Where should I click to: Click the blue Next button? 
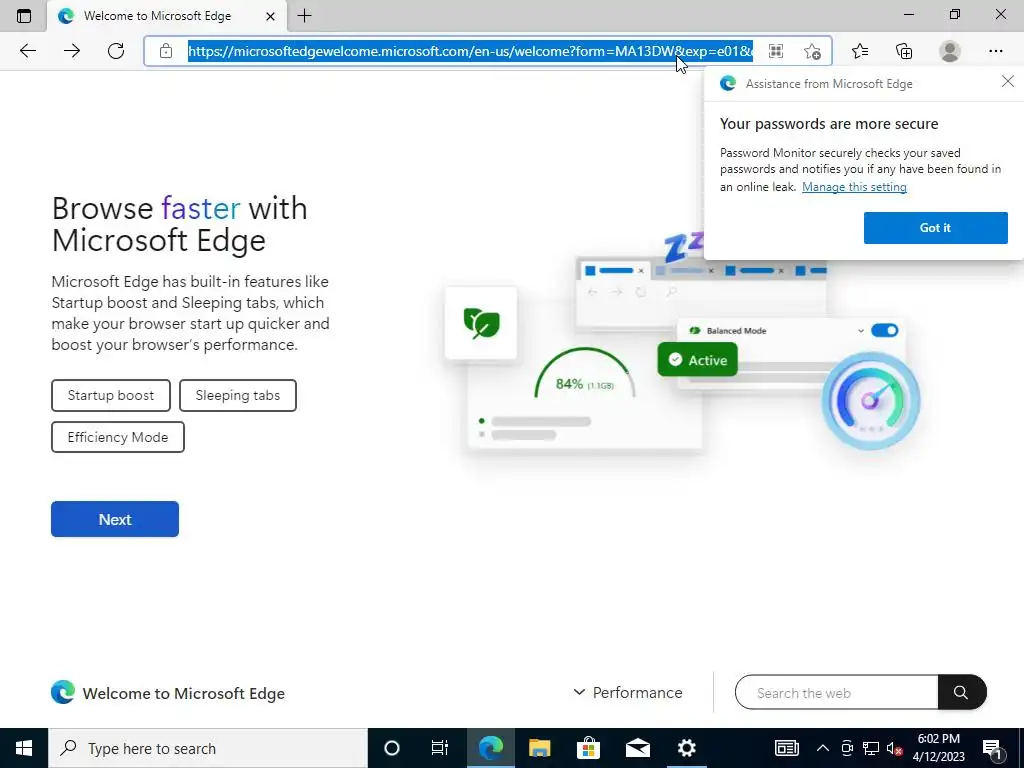click(x=115, y=519)
